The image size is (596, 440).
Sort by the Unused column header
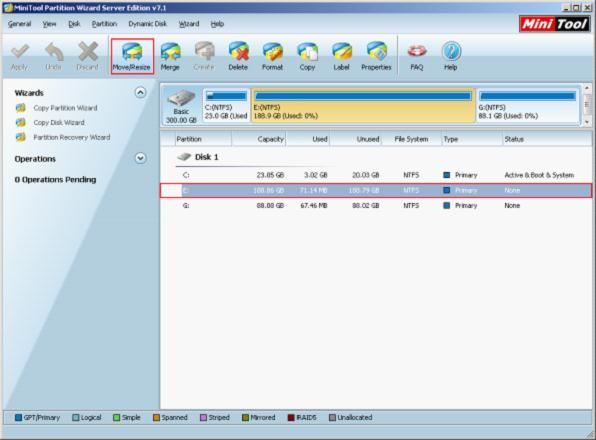pyautogui.click(x=356, y=139)
